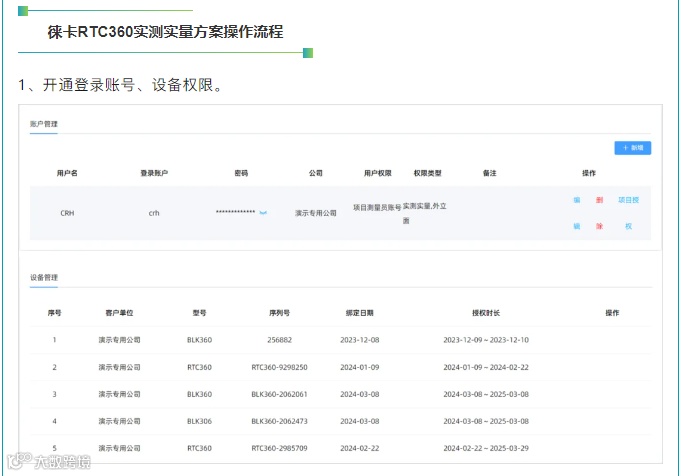The height and width of the screenshot is (476, 681).
Task: Click authorization period 2024-02-22 ~ 2025-03-29
Action: [x=486, y=448]
